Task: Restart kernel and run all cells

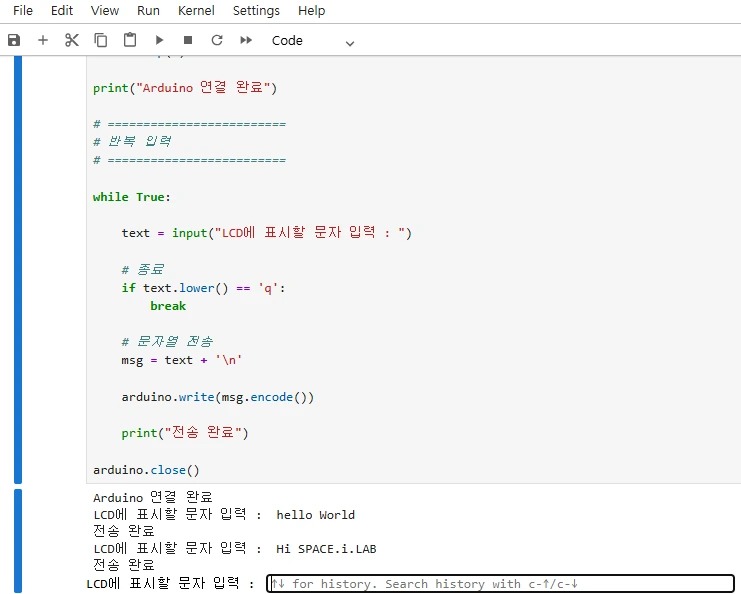Action: (246, 40)
